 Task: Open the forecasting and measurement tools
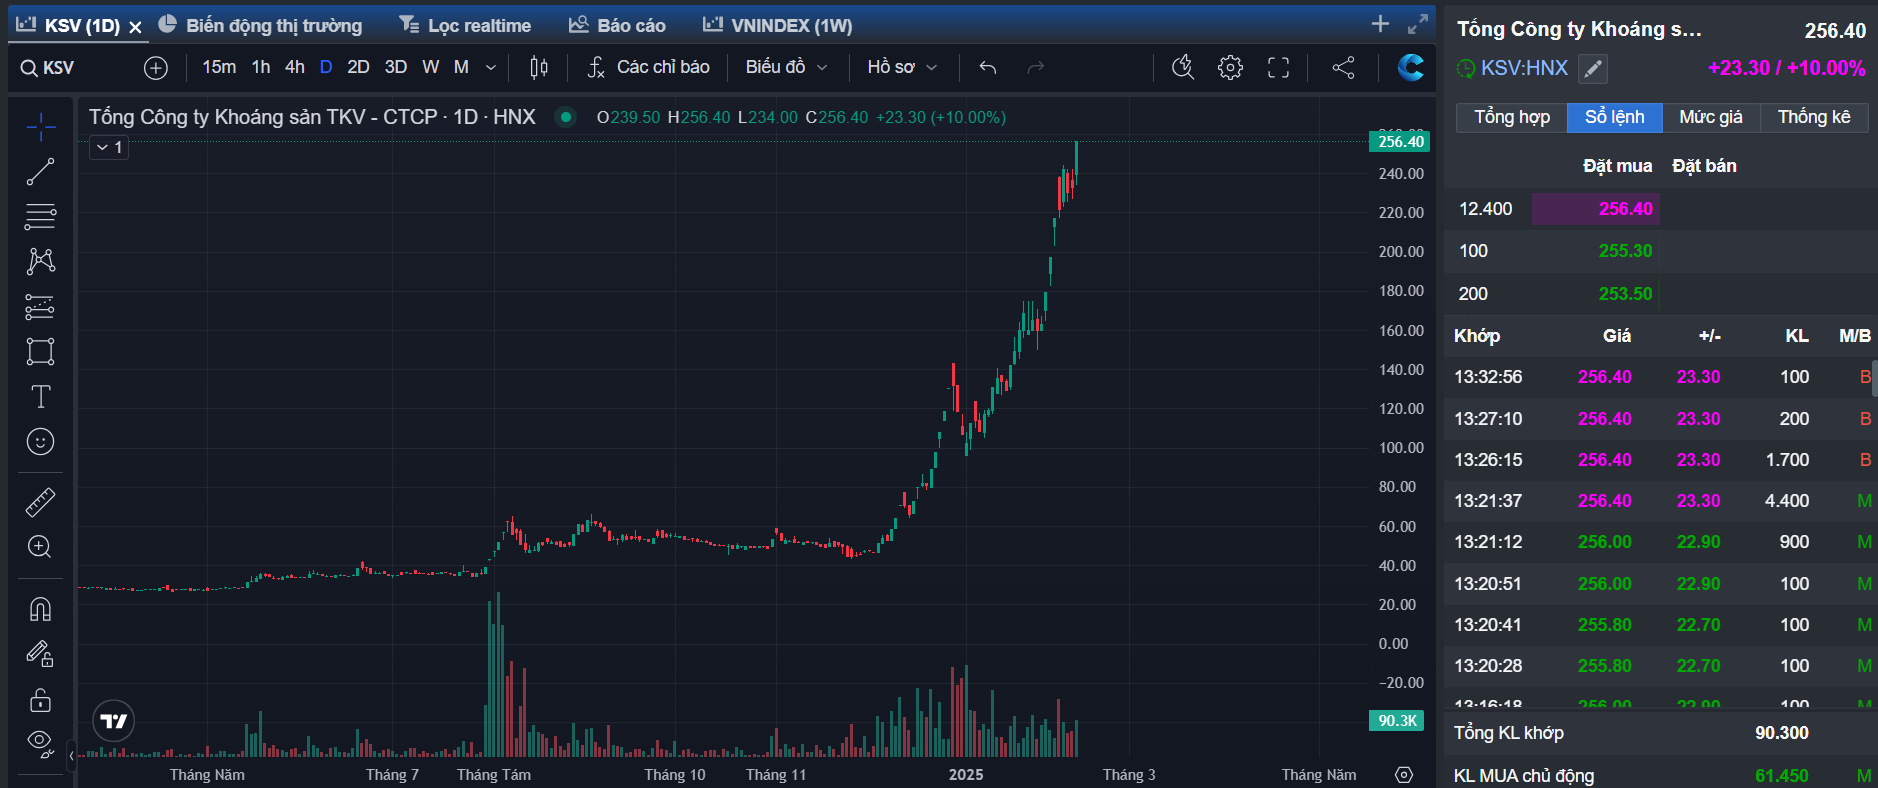[40, 306]
